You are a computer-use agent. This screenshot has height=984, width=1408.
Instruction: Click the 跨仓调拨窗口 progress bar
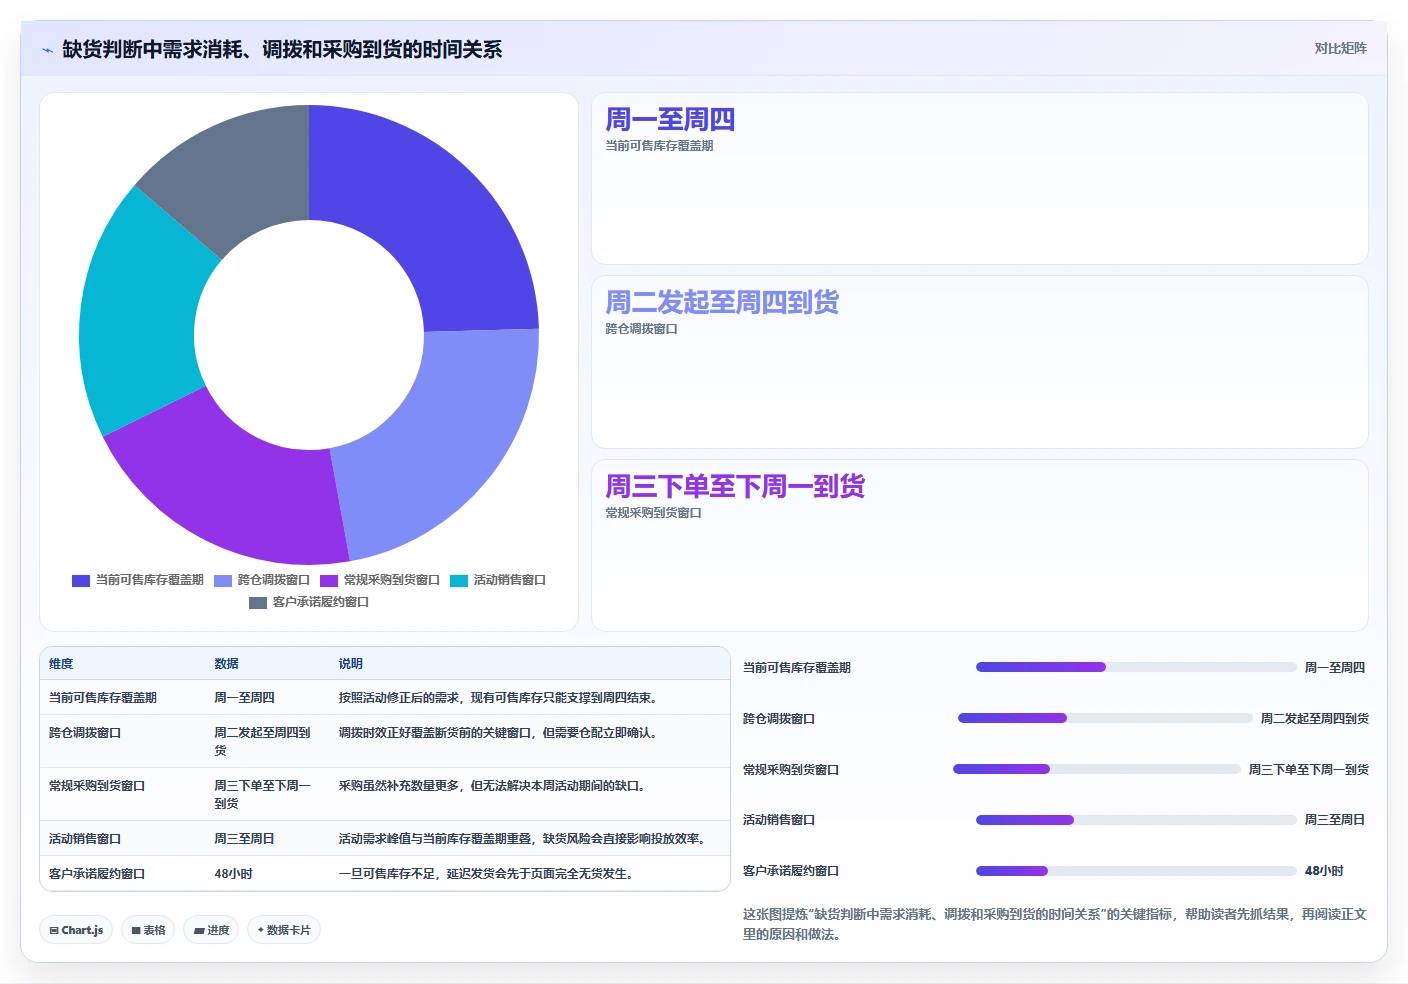tap(1105, 718)
